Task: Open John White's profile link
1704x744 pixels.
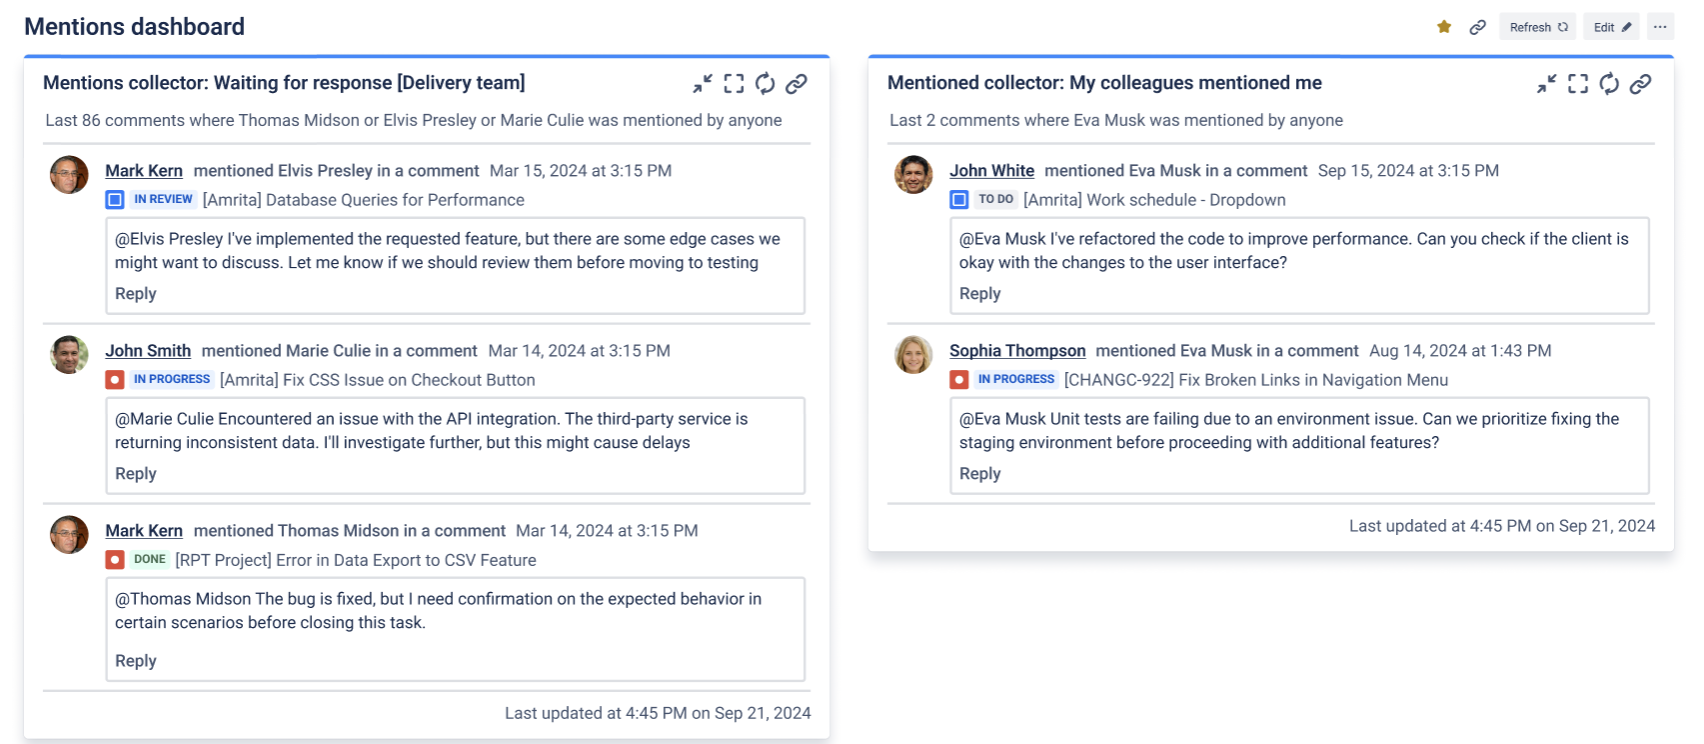Action: coord(991,171)
